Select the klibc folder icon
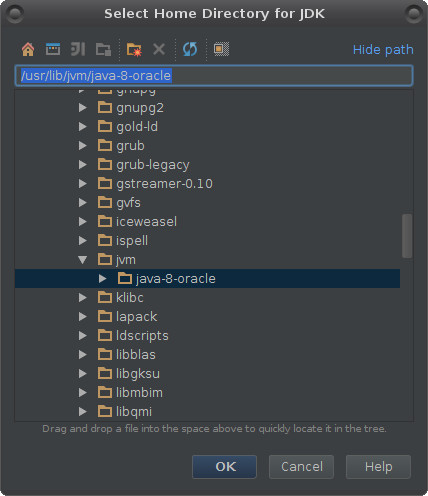This screenshot has width=428, height=496. tap(105, 297)
